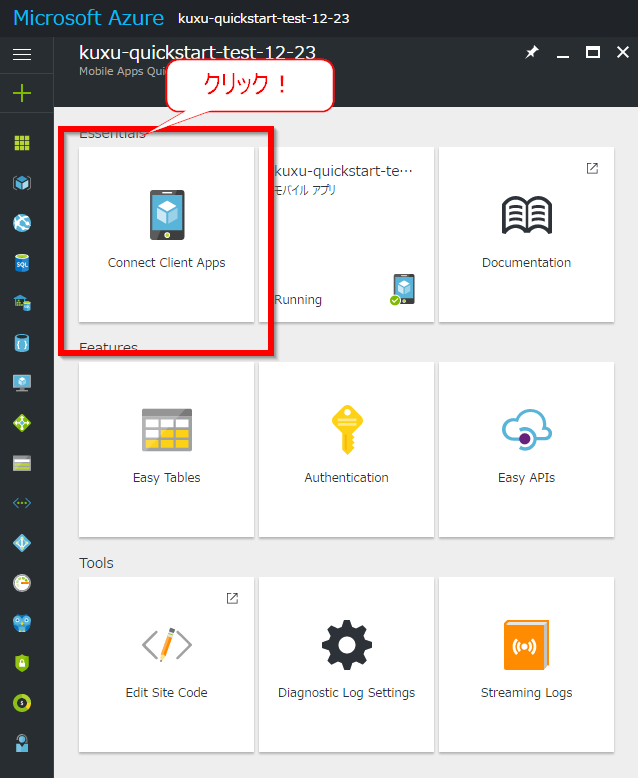Click the Microsoft Azure logo text

point(88,18)
